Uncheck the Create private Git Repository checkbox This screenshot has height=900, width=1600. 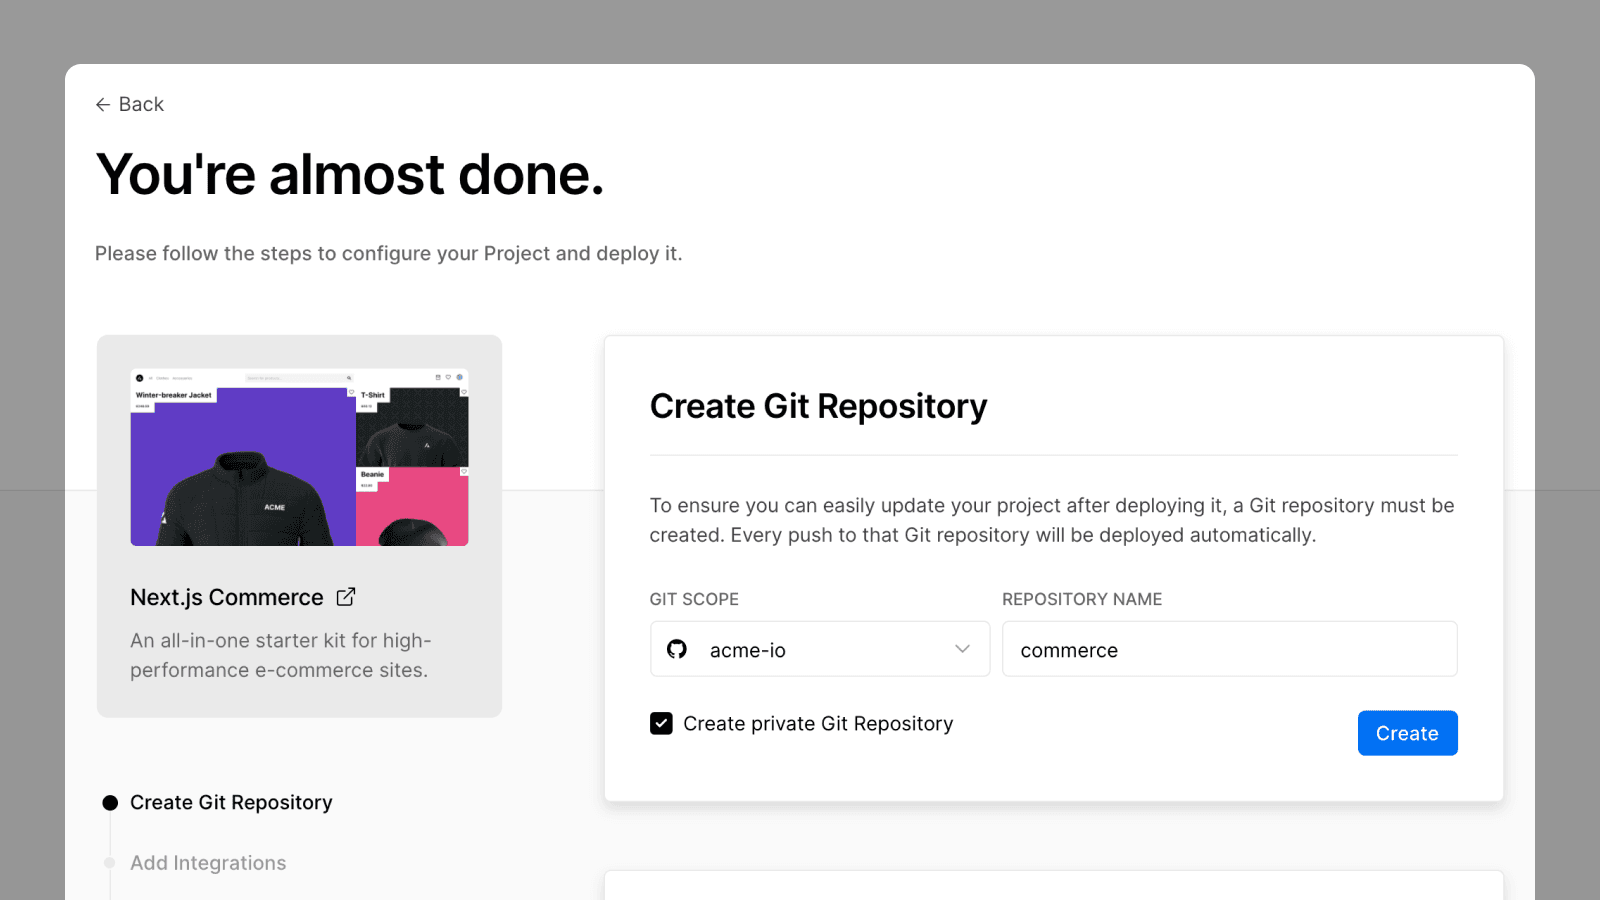point(661,723)
